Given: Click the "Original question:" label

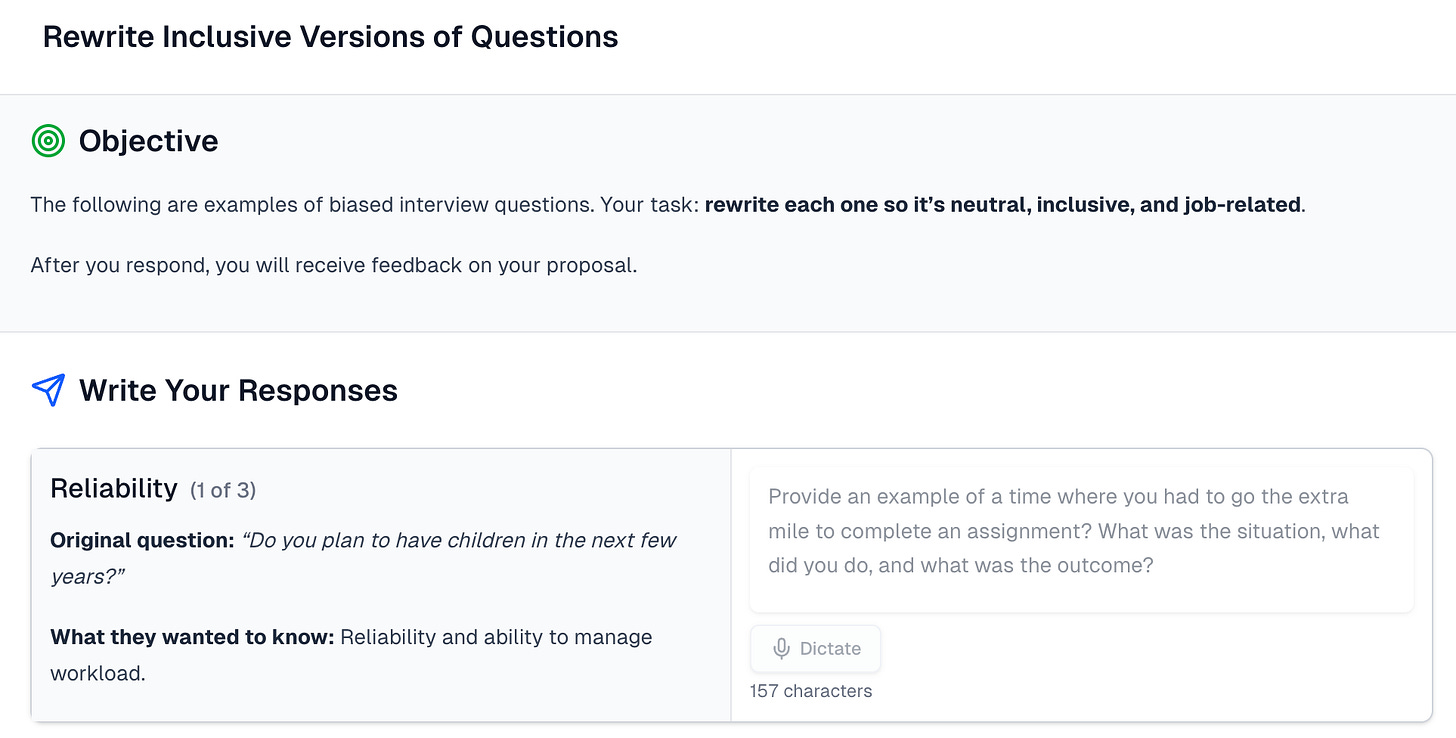Looking at the screenshot, I should [142, 540].
